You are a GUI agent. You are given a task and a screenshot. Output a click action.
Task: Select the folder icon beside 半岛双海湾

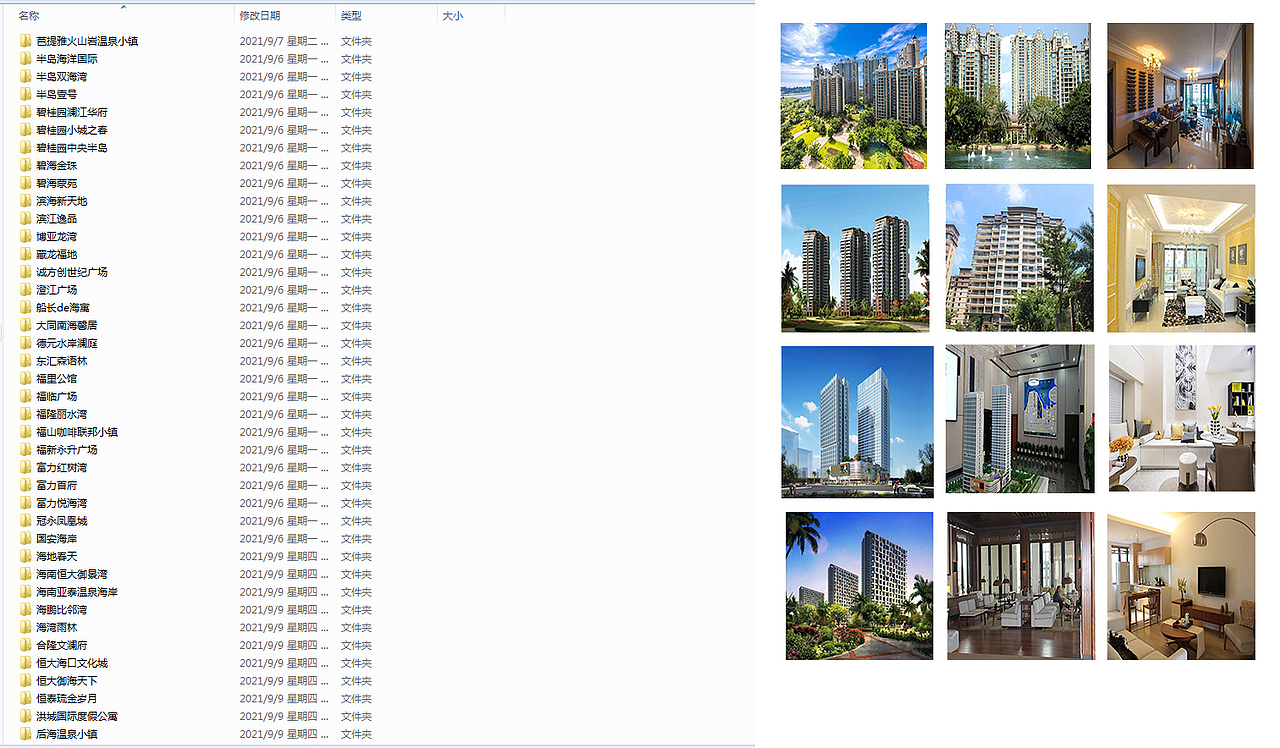[x=26, y=77]
